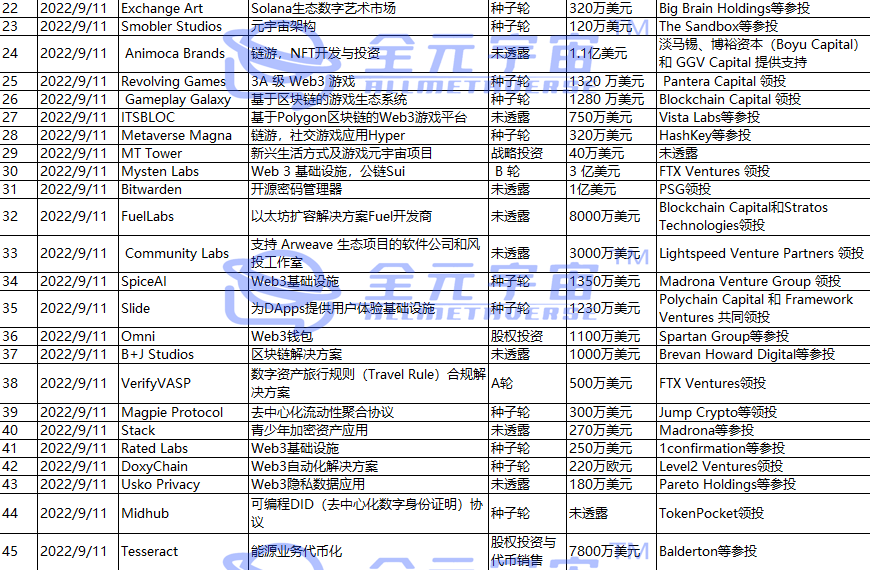The height and width of the screenshot is (570, 870).
Task: Select the Stack project cell
Action: (x=183, y=431)
